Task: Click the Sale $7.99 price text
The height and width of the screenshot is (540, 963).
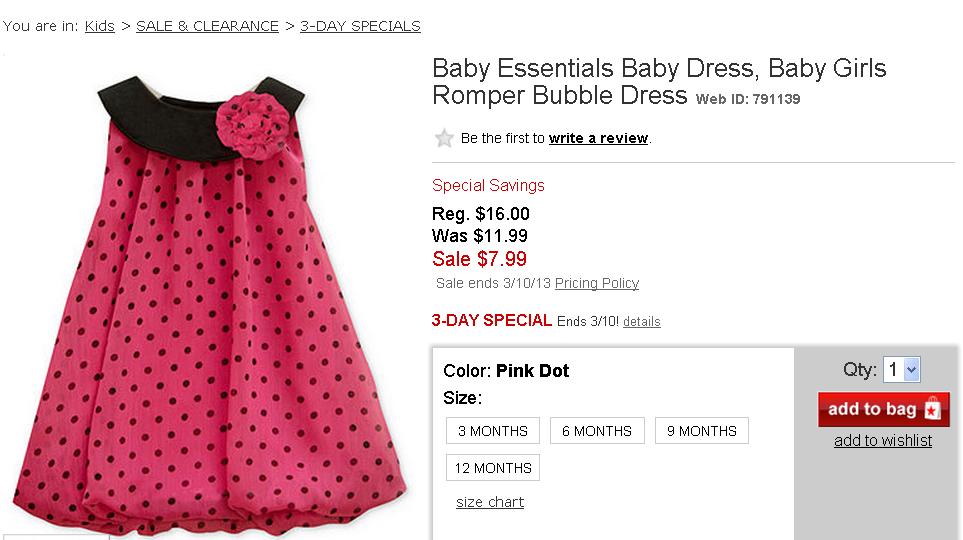Action: [479, 259]
